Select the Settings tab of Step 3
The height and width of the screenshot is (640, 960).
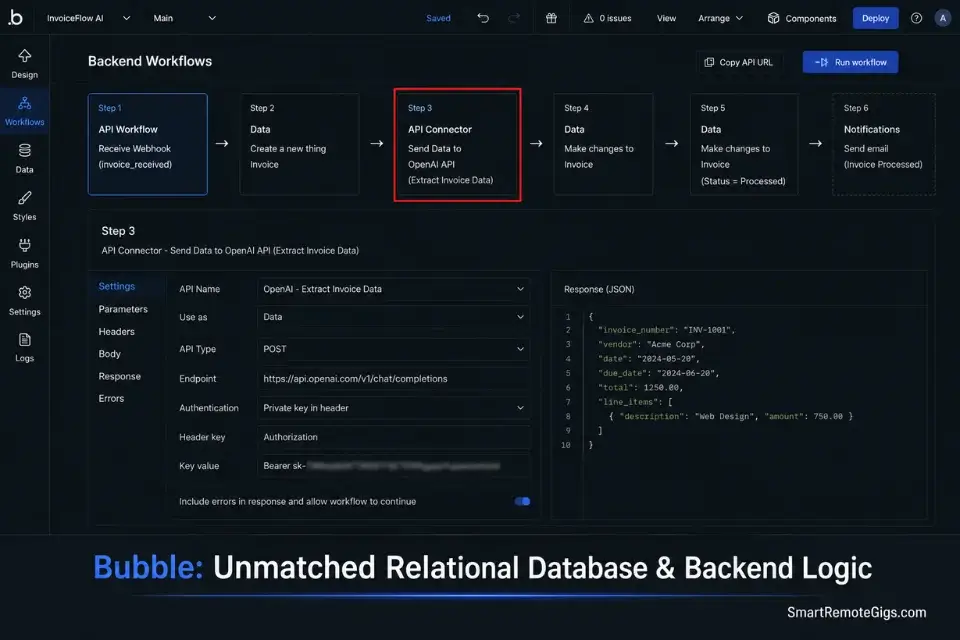point(116,286)
